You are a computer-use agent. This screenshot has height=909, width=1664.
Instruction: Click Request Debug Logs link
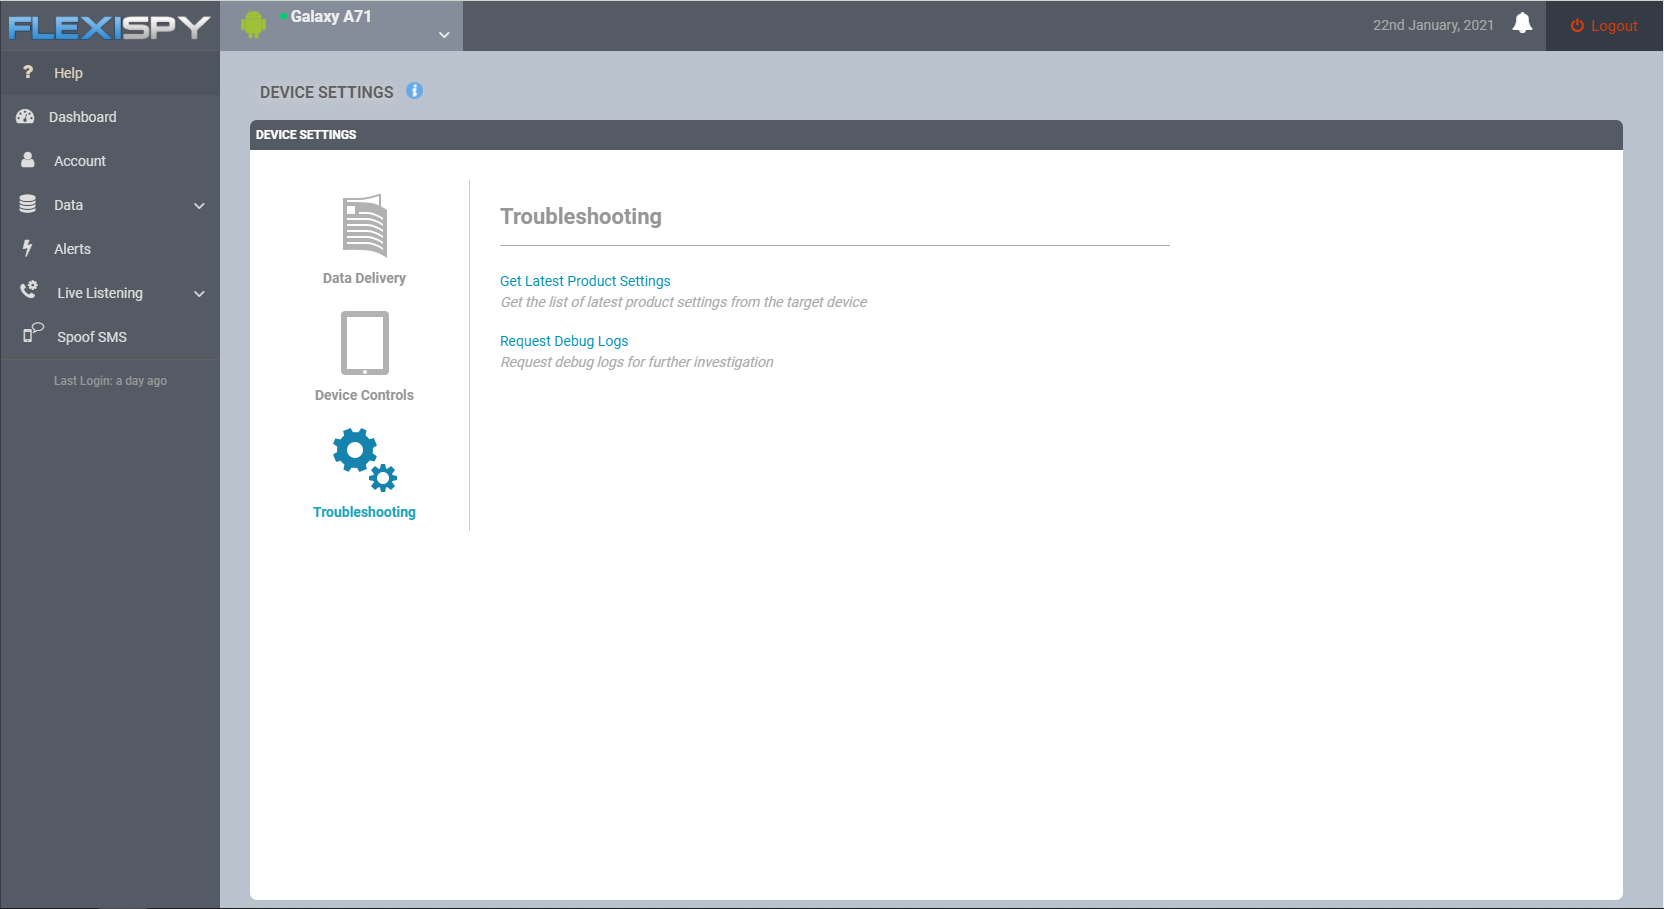point(564,341)
